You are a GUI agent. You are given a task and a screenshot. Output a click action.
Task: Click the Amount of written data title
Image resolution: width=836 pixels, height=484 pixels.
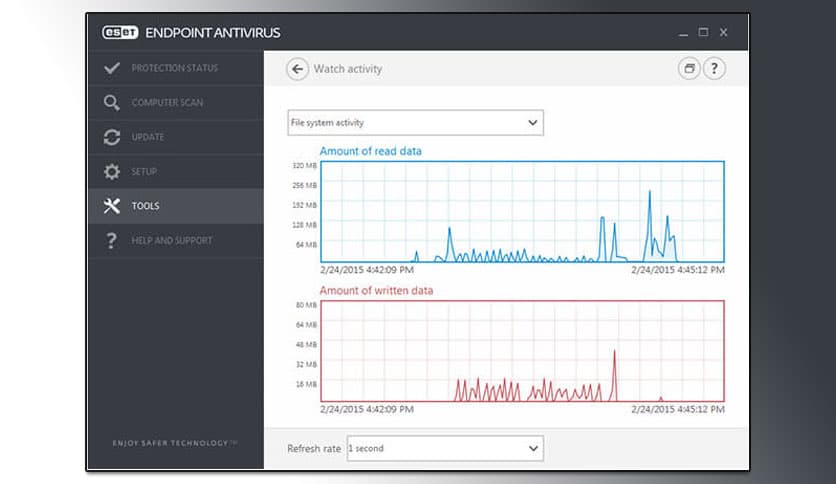coord(376,291)
